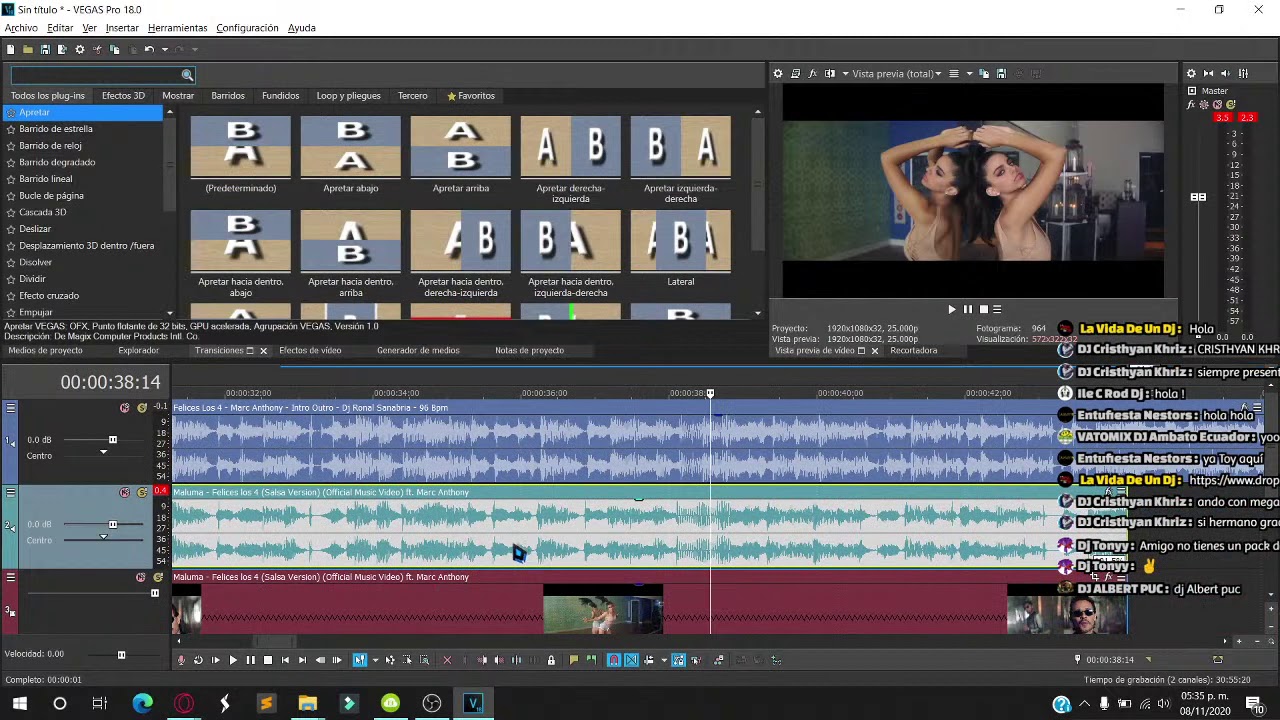Screen dimensions: 1280x720
Task: Toggle Master bus solo icon
Action: 1233,104
